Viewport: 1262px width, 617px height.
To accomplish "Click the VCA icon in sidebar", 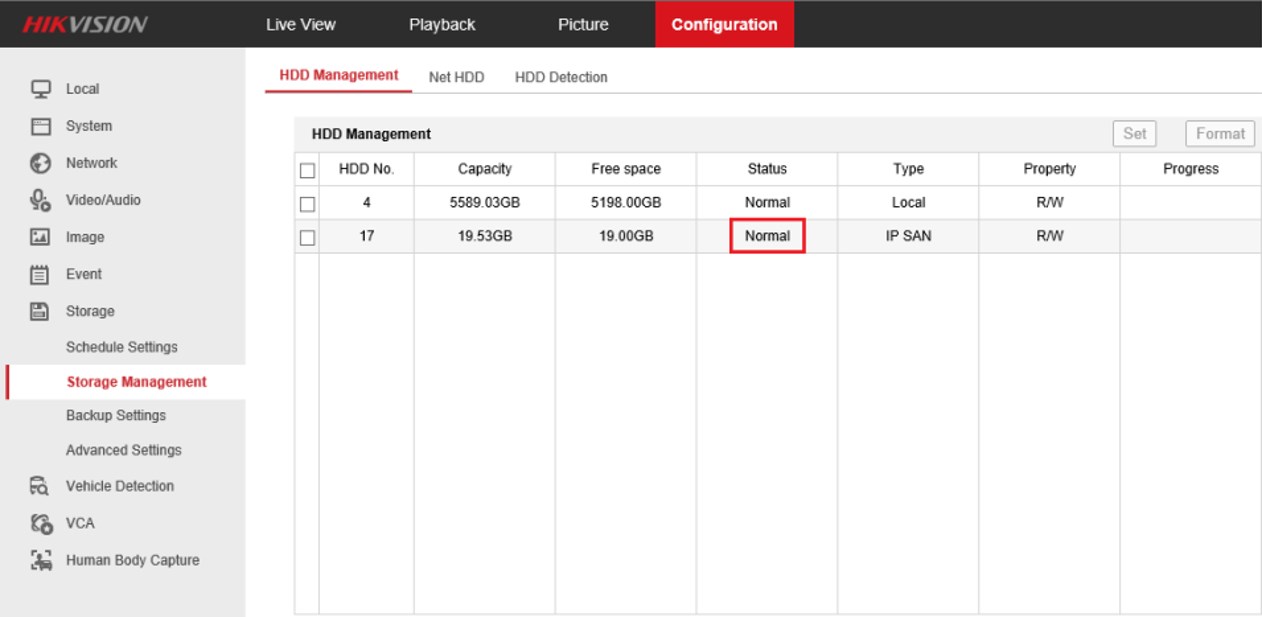I will click(42, 523).
